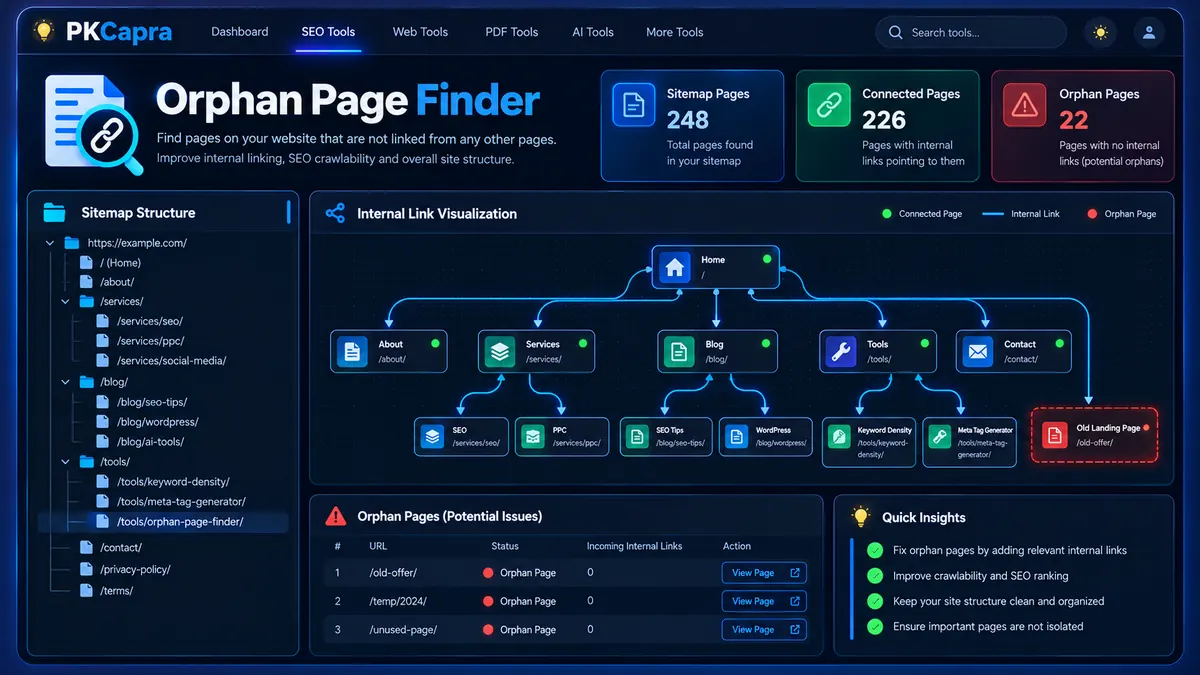Click the PKCapra lightbulb logo icon
1200x675 pixels.
[x=43, y=31]
